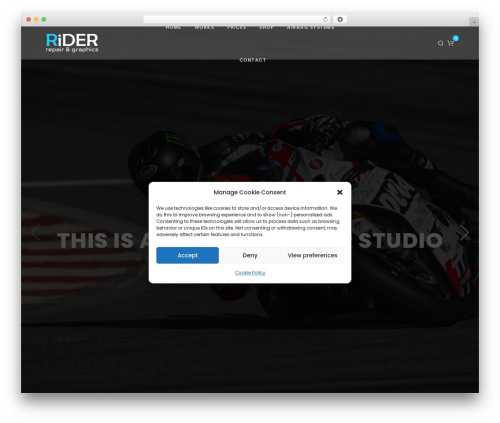Select the PRICES menu item

[x=237, y=27]
